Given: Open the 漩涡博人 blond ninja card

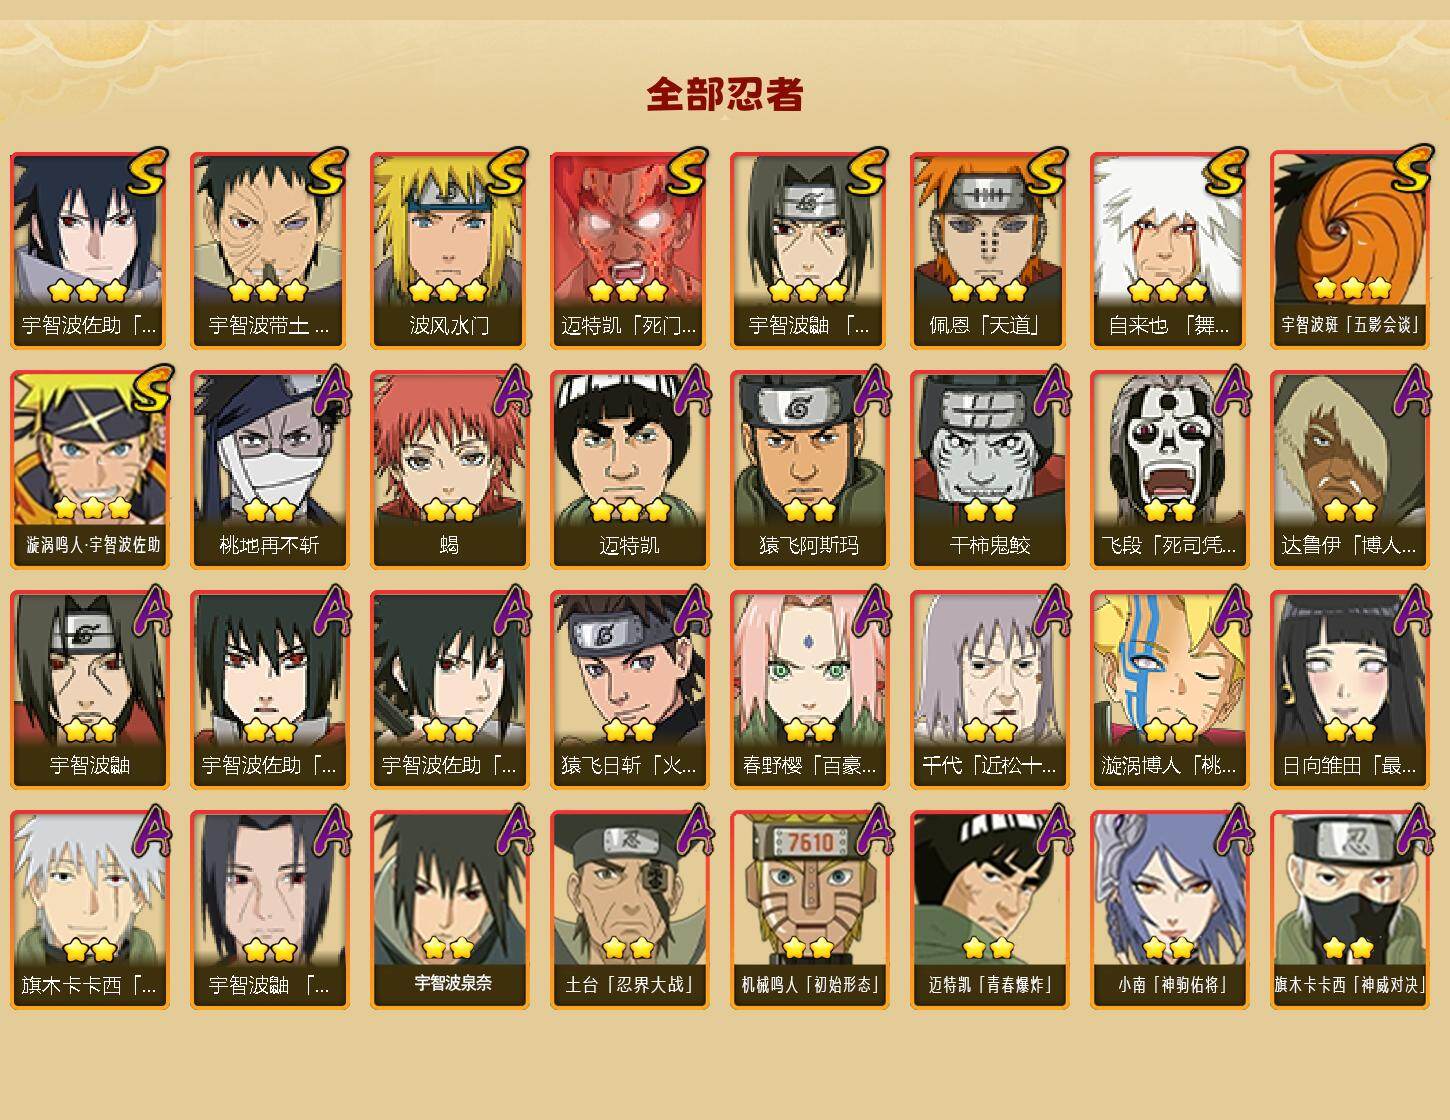Looking at the screenshot, I should (1169, 690).
